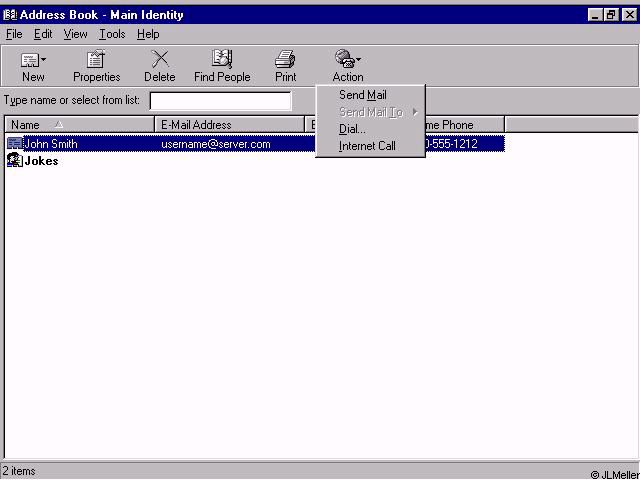Image resolution: width=640 pixels, height=480 pixels.
Task: Expand the New button dropdown arrow
Action: pyautogui.click(x=44, y=61)
